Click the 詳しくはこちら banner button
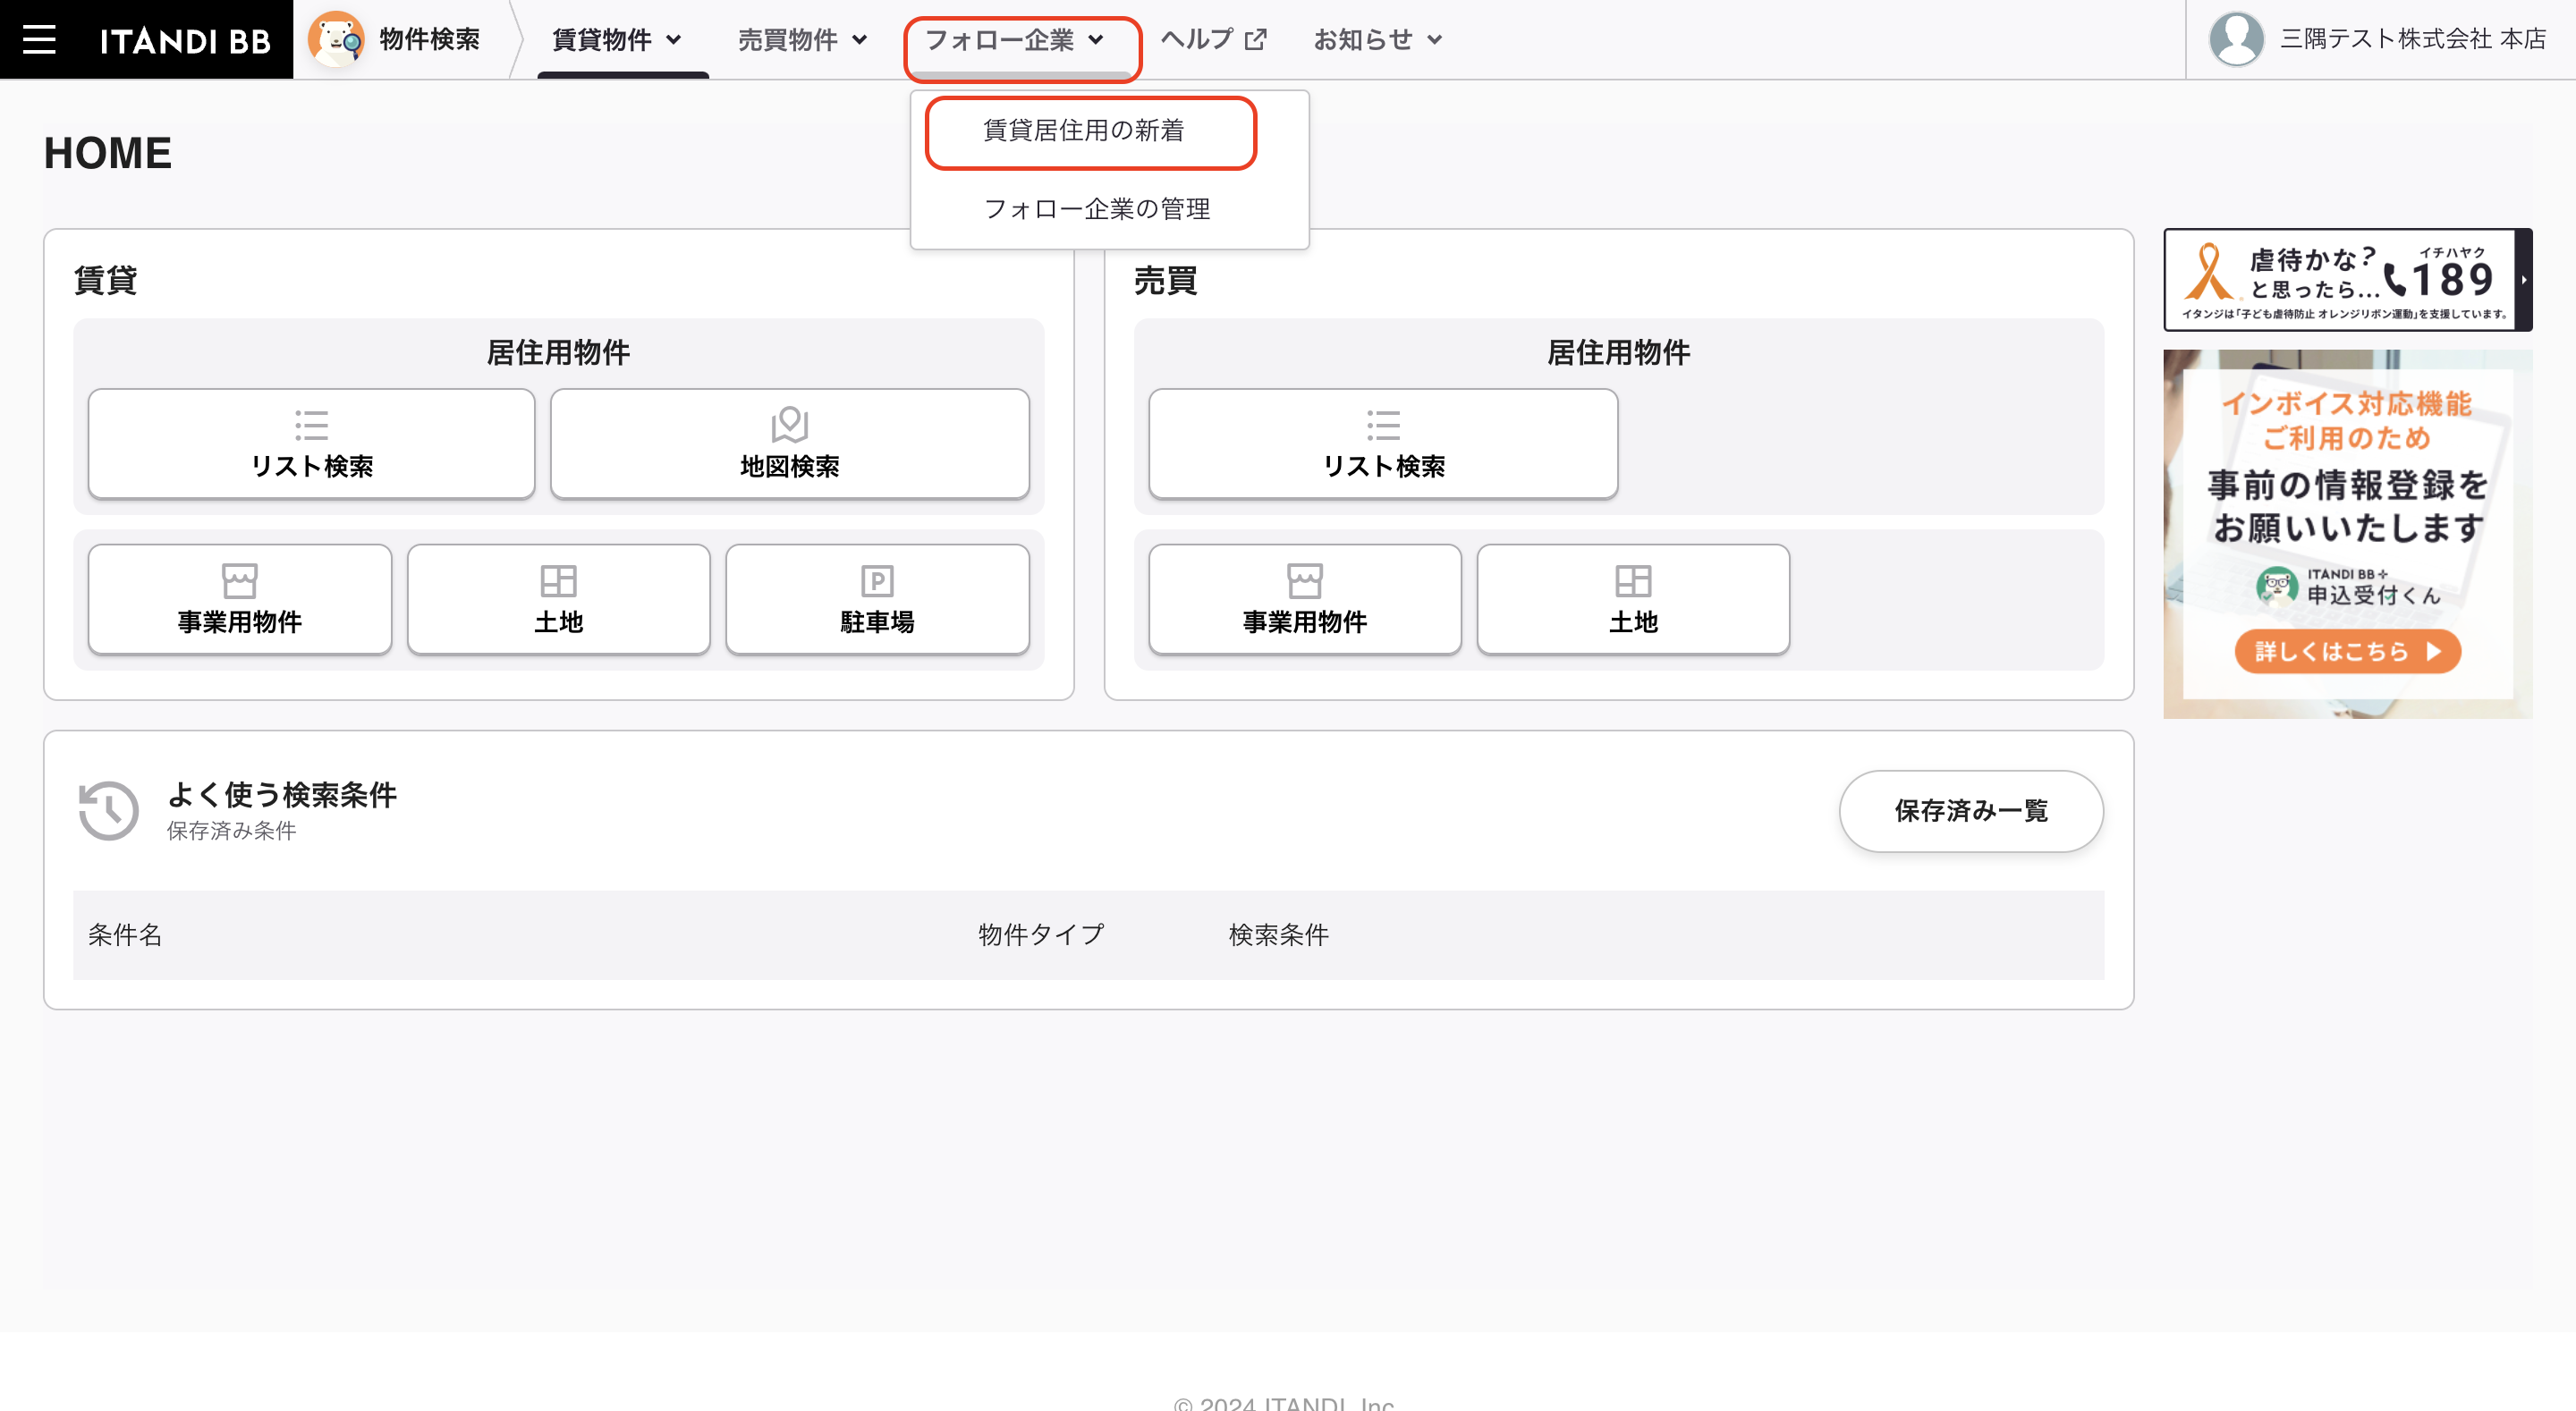 tap(2347, 651)
